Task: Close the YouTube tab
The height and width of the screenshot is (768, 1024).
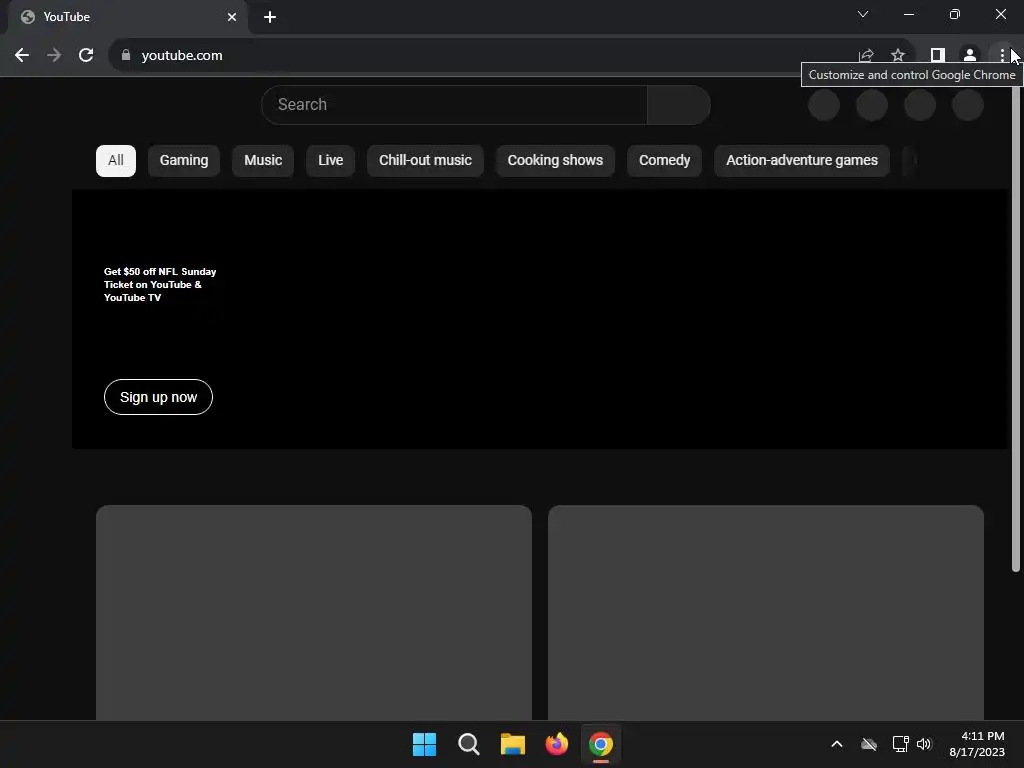Action: tap(232, 17)
